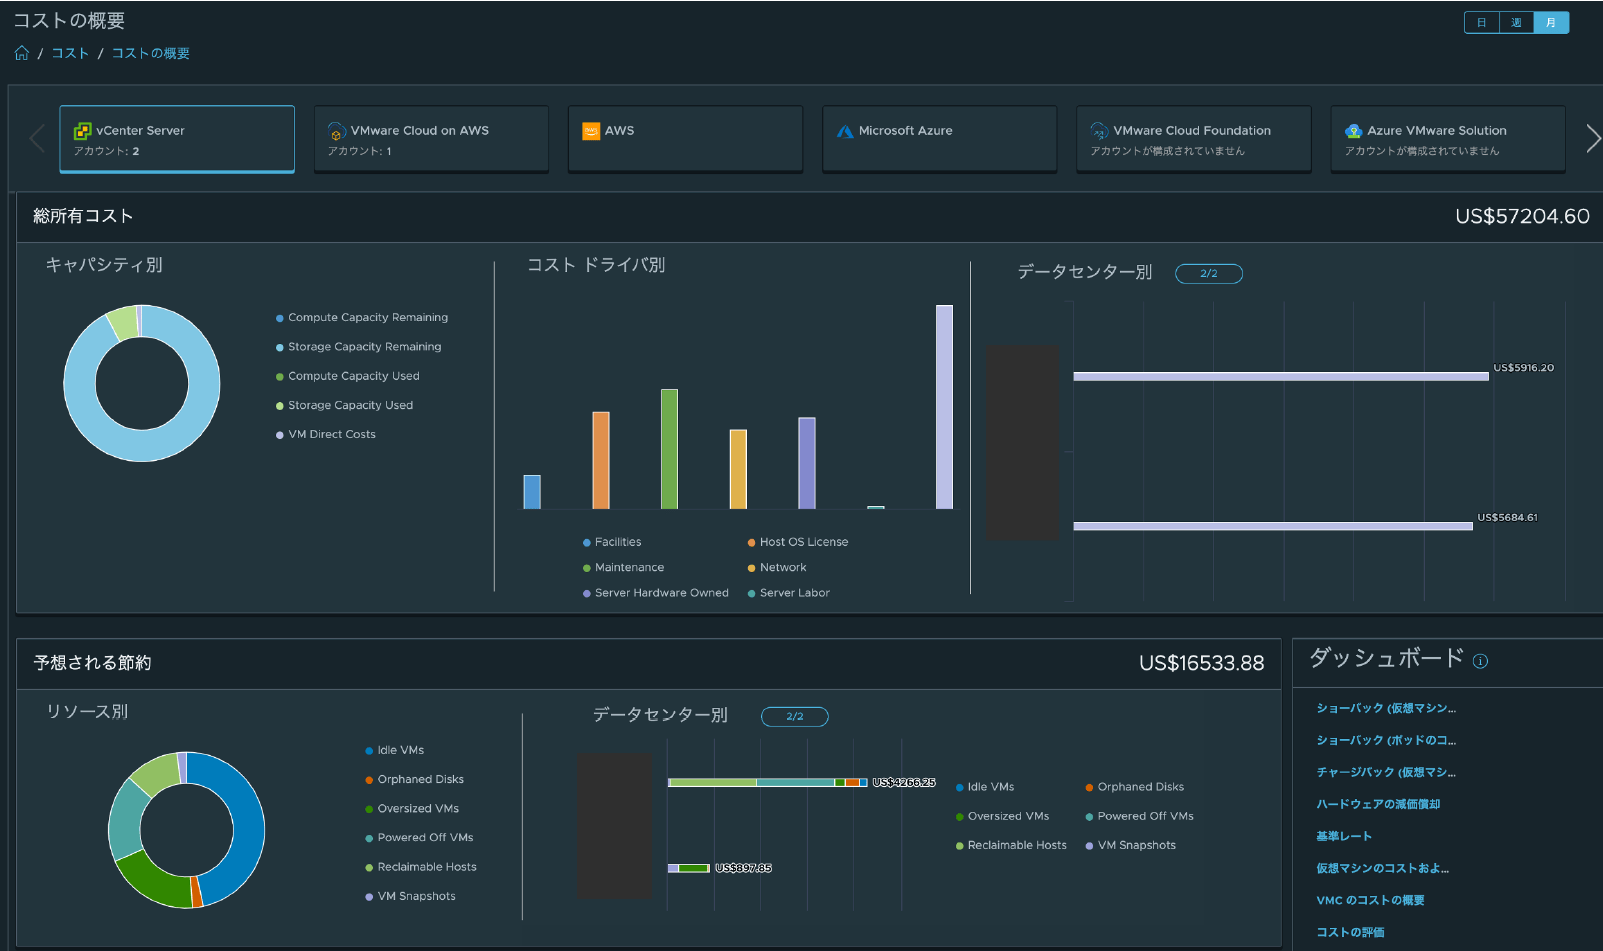Click the US$5684.61 datacenter bar
The image size is (1603, 951).
point(1273,526)
